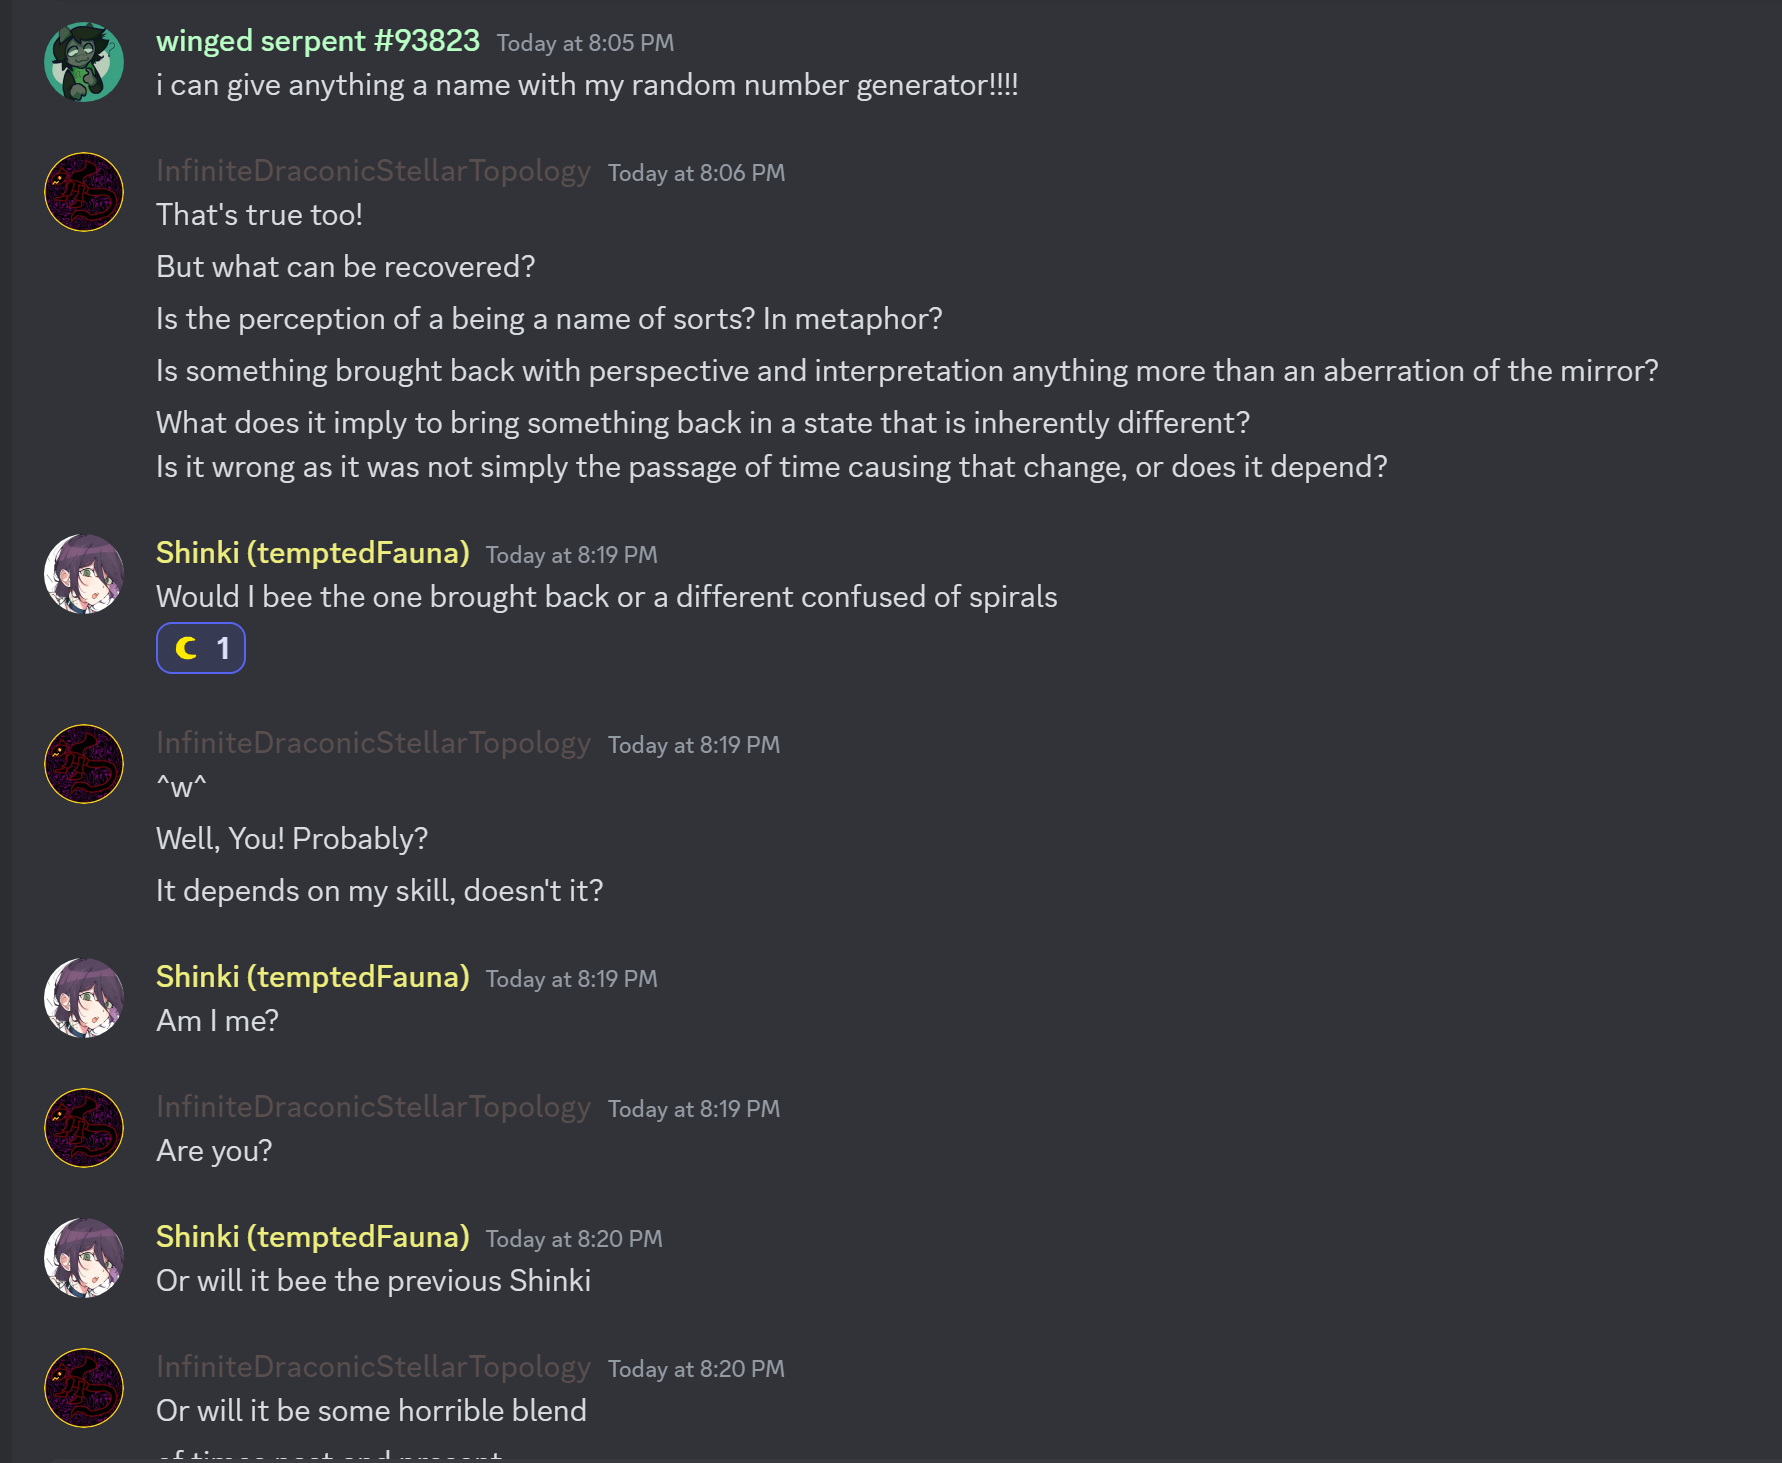This screenshot has width=1782, height=1463.
Task: Click Shinki's avatar beside "previous Shinki" message
Action: pos(84,1258)
